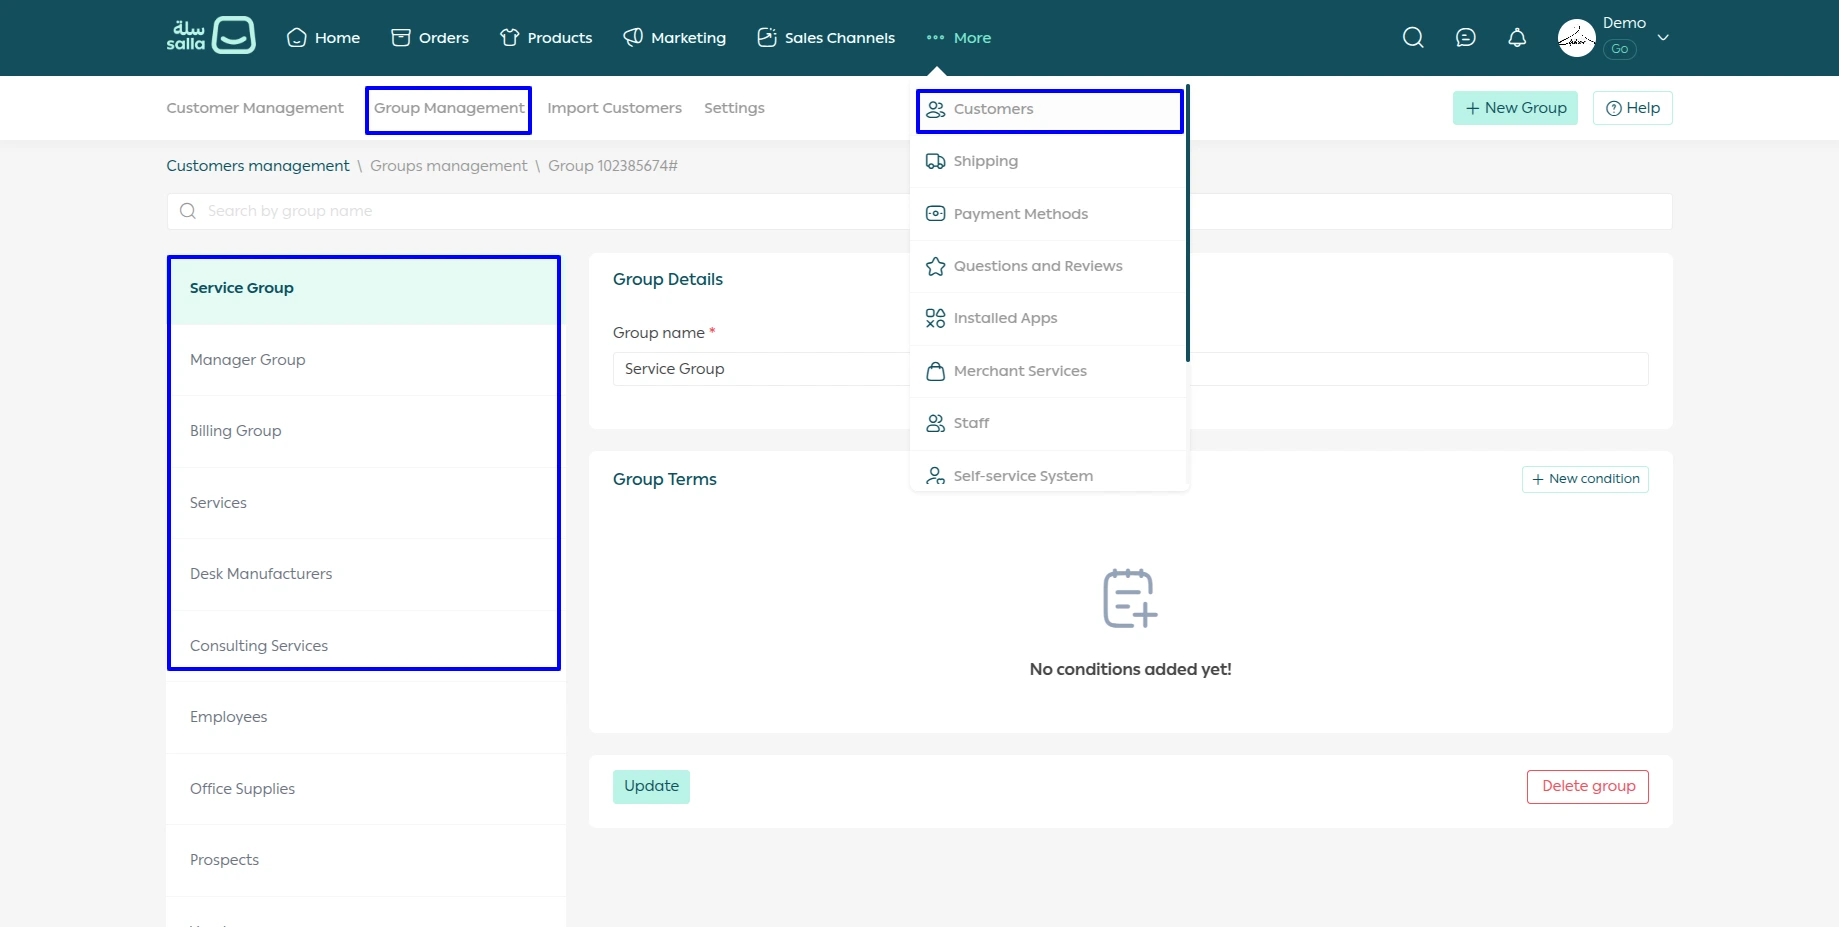This screenshot has height=927, width=1839.
Task: Select Payment Methods from the dropdown menu
Action: [1020, 214]
